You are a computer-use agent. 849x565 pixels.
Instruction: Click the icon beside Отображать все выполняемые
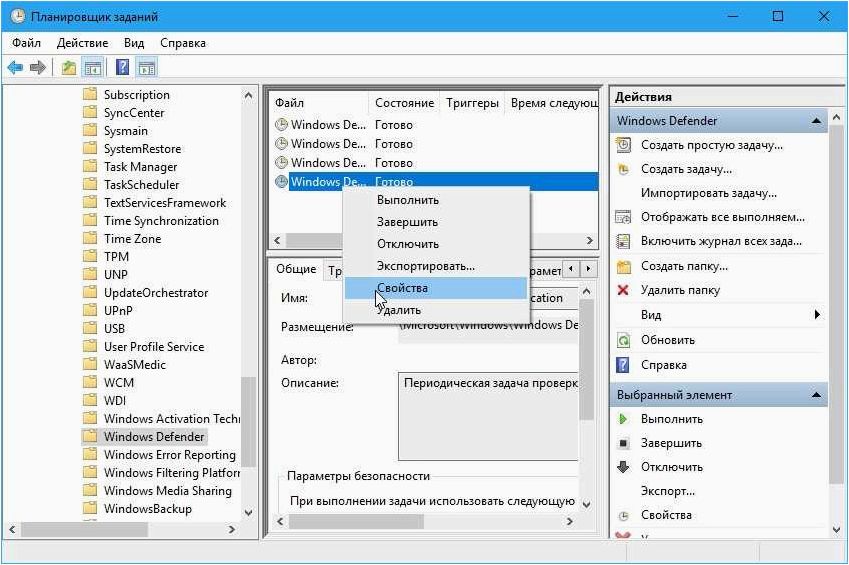[623, 217]
